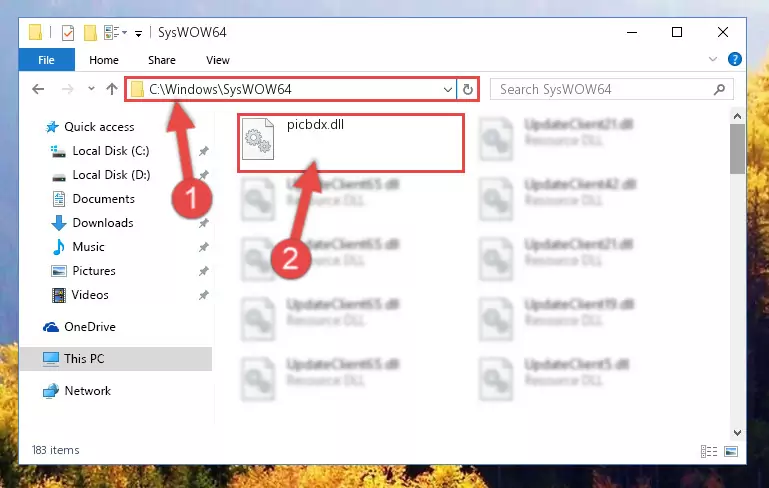Screen dimensions: 769x488
Task: Click the pin icon next to Music
Action: [204, 247]
